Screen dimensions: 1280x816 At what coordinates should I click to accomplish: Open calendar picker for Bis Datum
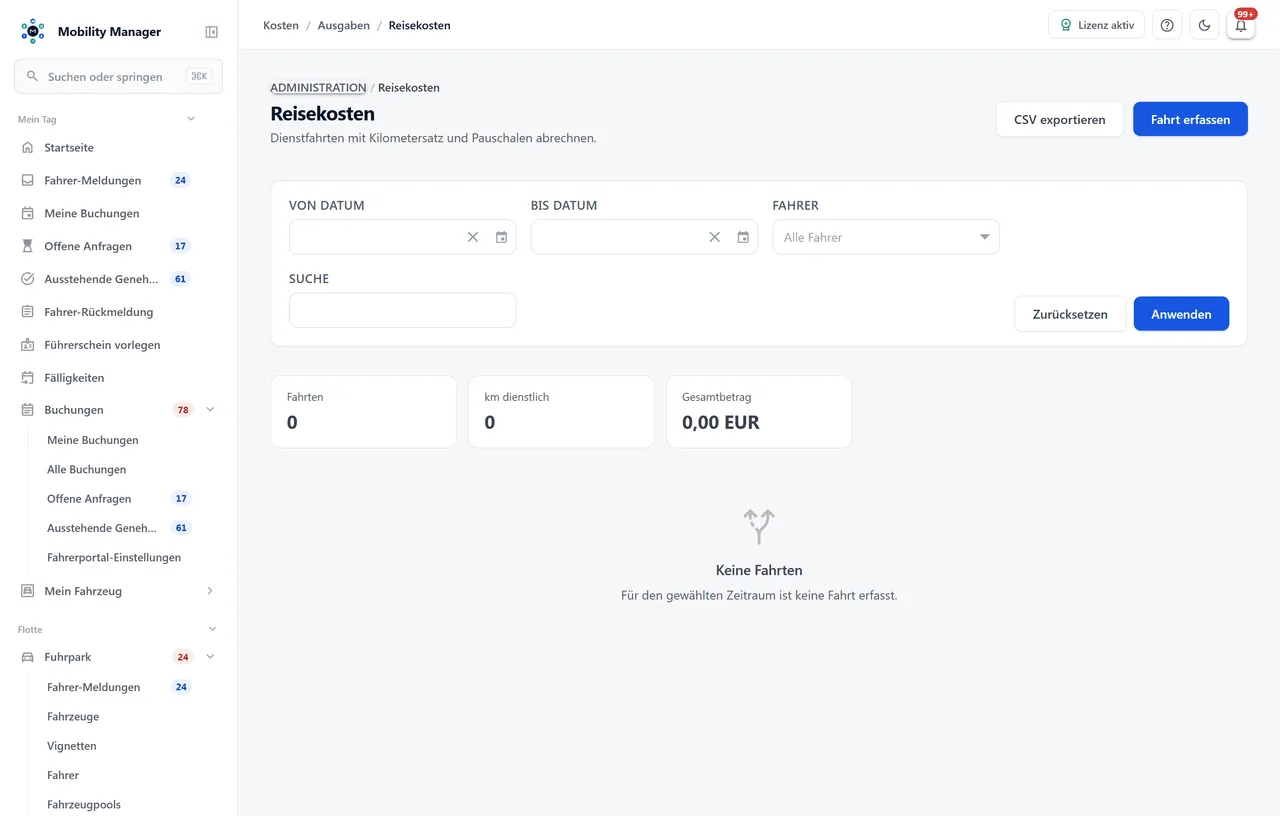pos(743,237)
